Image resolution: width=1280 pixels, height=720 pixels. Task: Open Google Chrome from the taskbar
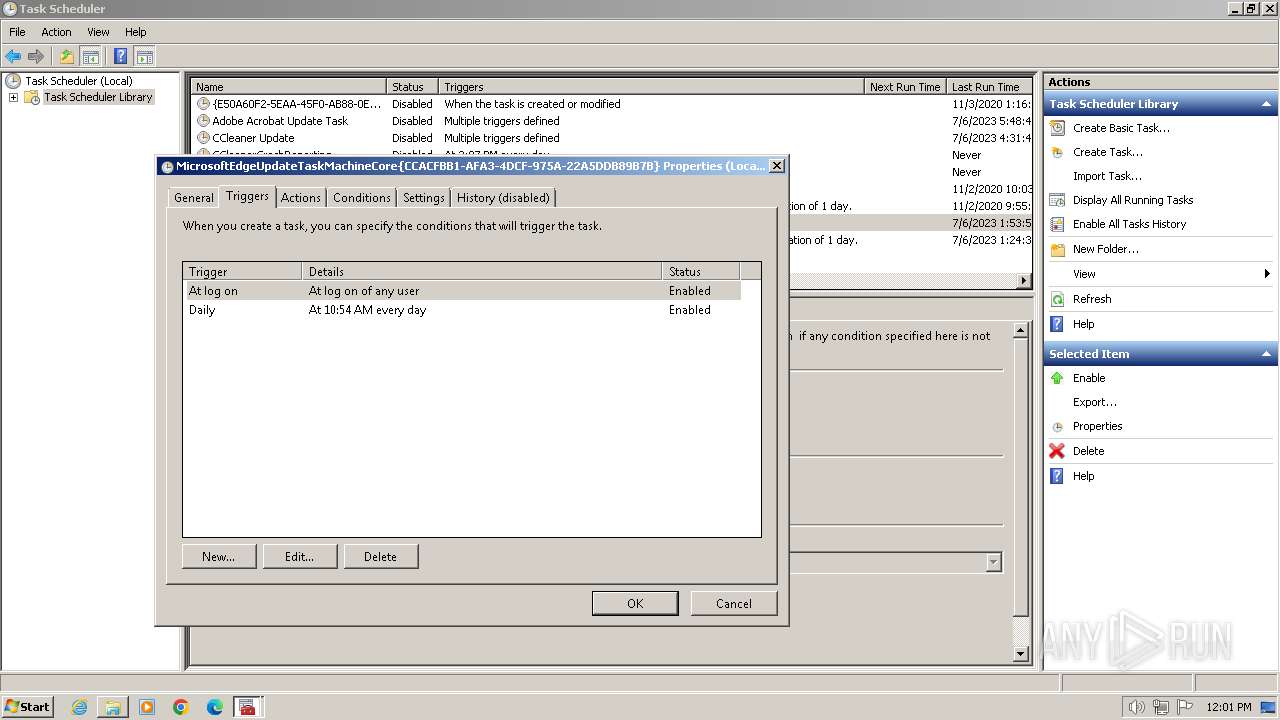coord(181,707)
